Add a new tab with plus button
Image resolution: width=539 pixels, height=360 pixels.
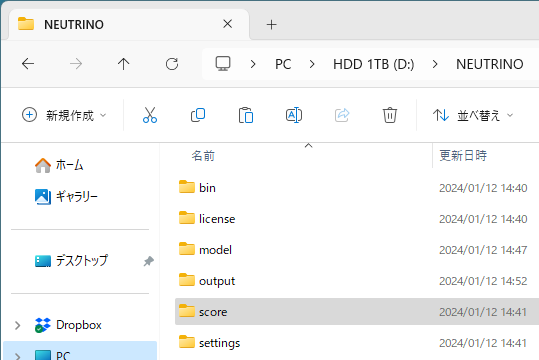tap(272, 24)
